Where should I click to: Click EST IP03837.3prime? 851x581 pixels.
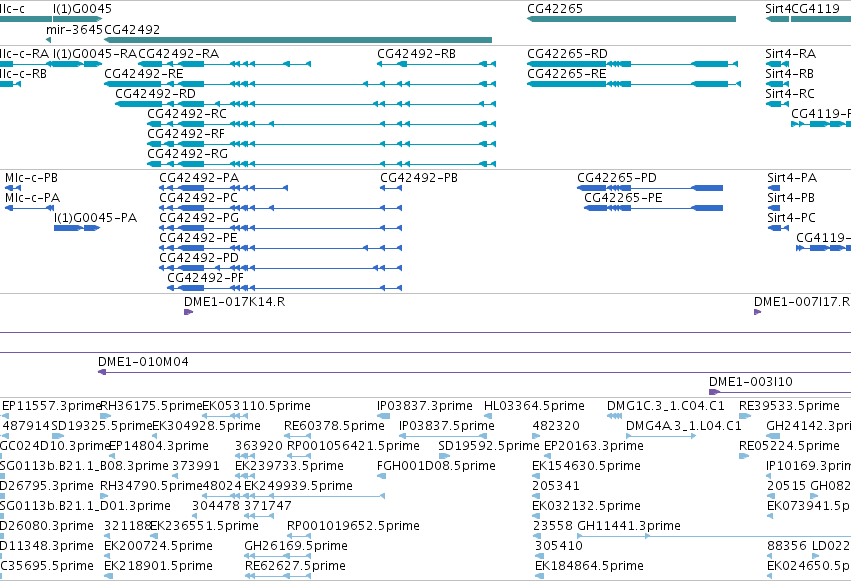coord(383,416)
